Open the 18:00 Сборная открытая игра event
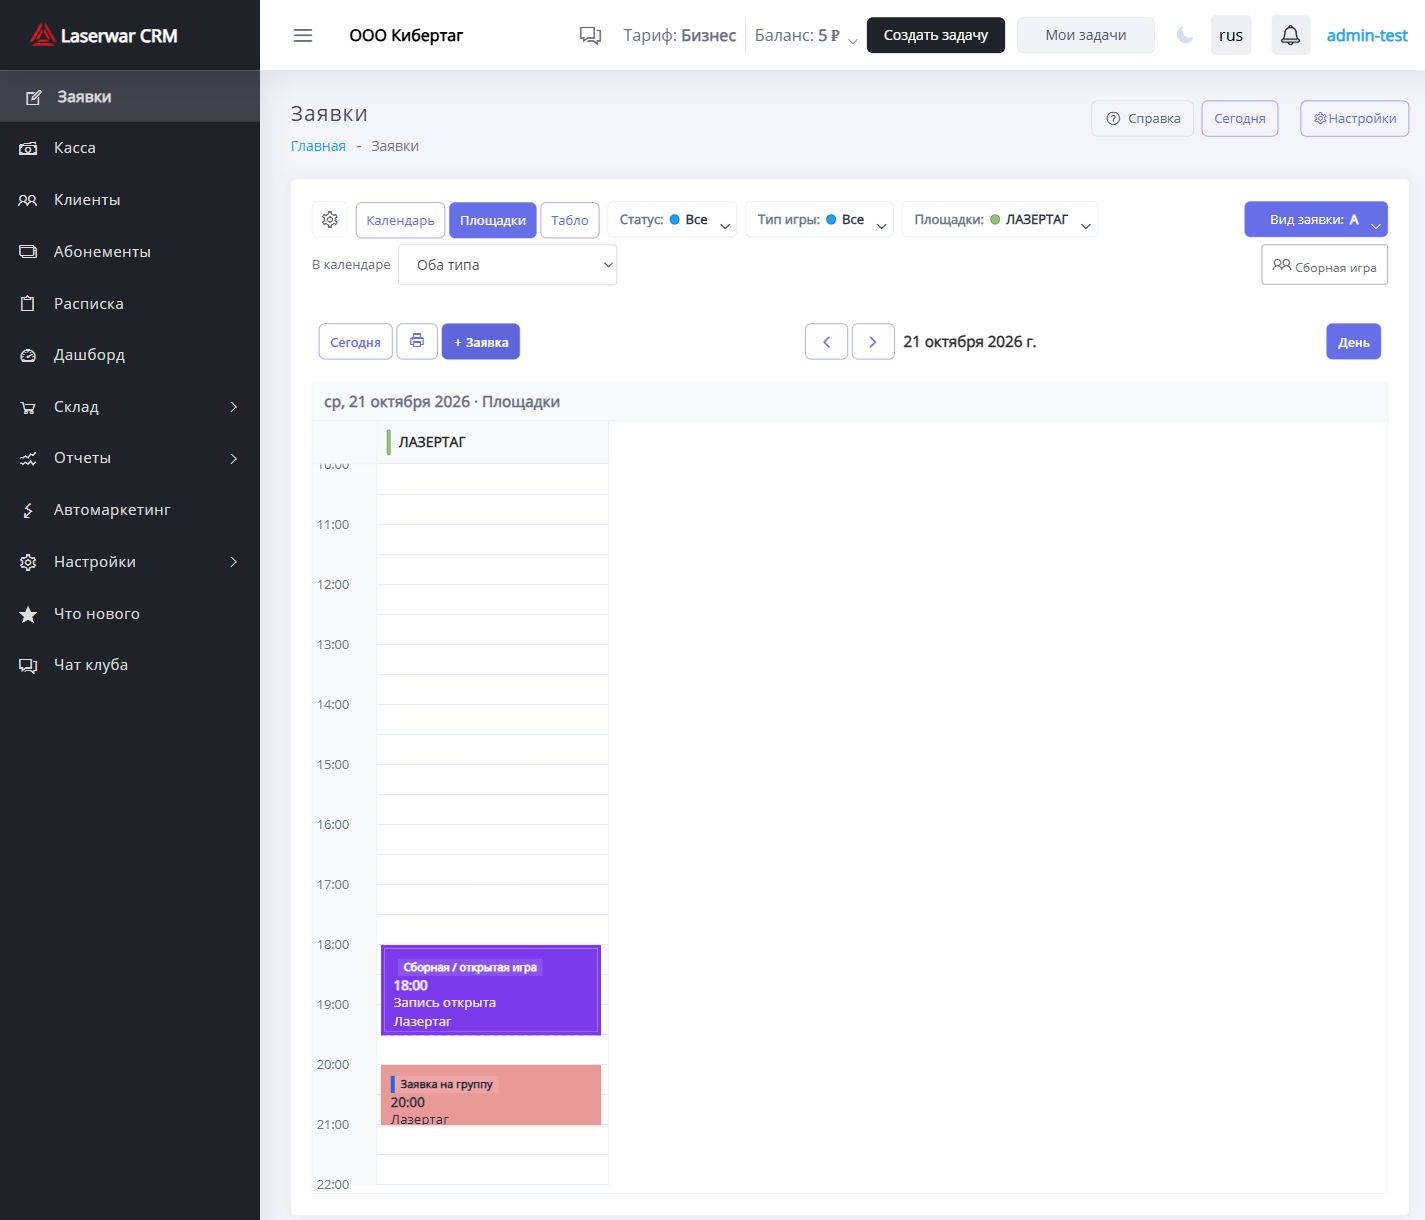The image size is (1425, 1220). (491, 990)
